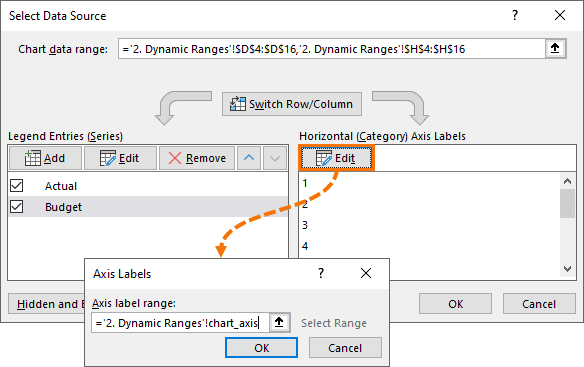Add a new legend series
Viewport: 584px width, 367px height.
click(x=45, y=158)
